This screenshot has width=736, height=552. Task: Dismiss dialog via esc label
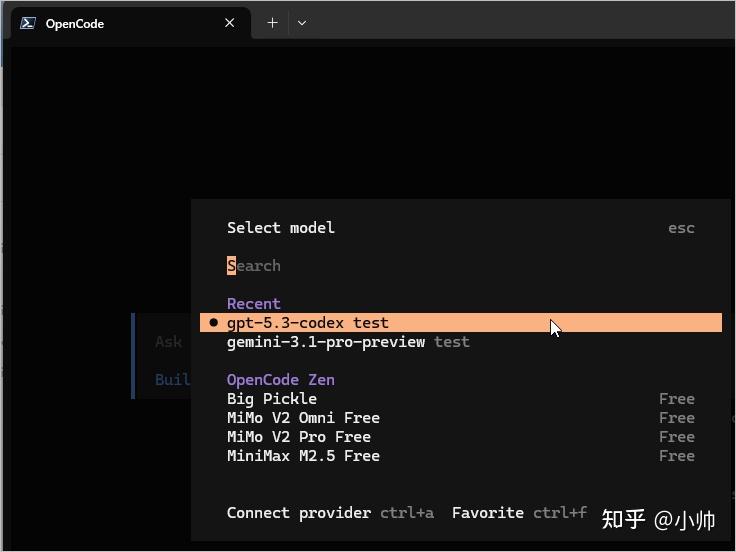pos(681,228)
